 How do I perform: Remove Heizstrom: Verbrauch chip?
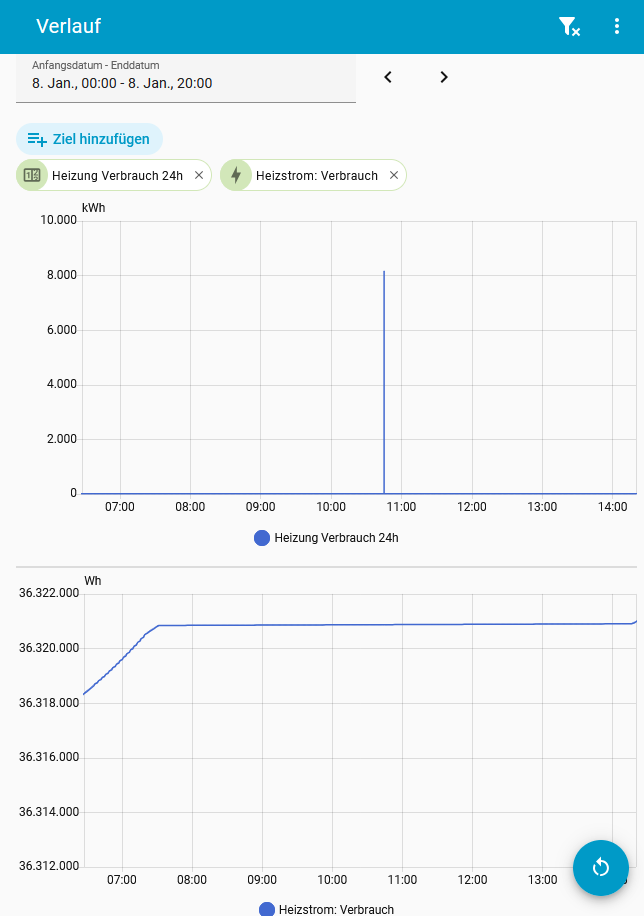(x=394, y=175)
